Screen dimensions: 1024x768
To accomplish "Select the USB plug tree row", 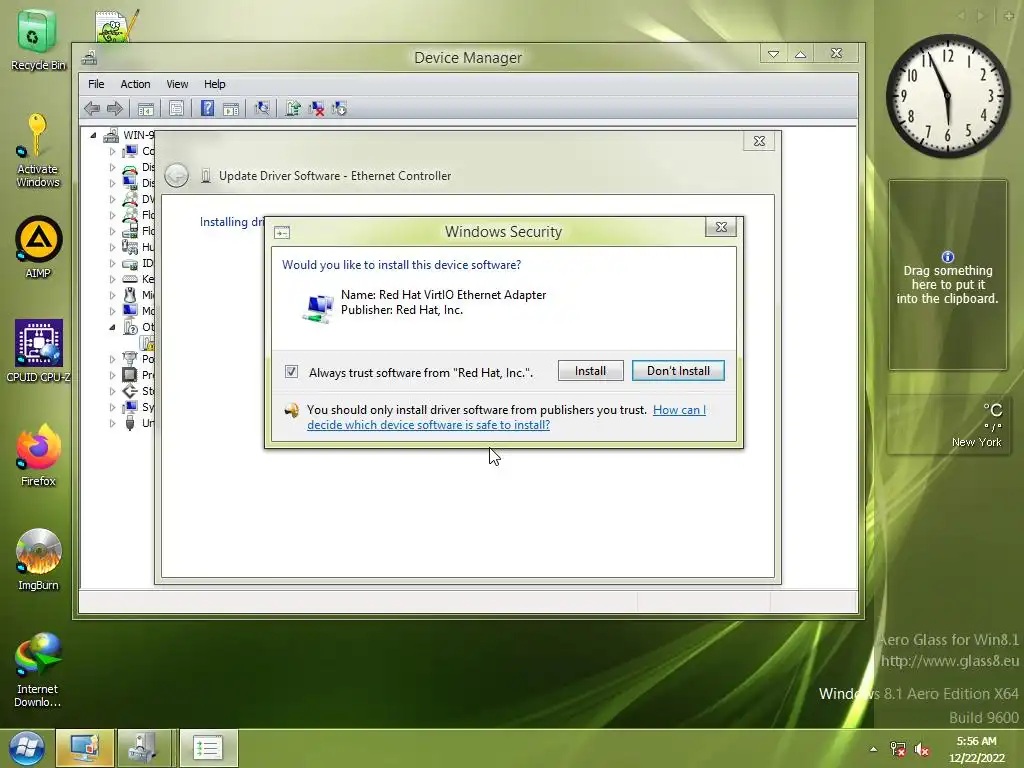I will [138, 423].
